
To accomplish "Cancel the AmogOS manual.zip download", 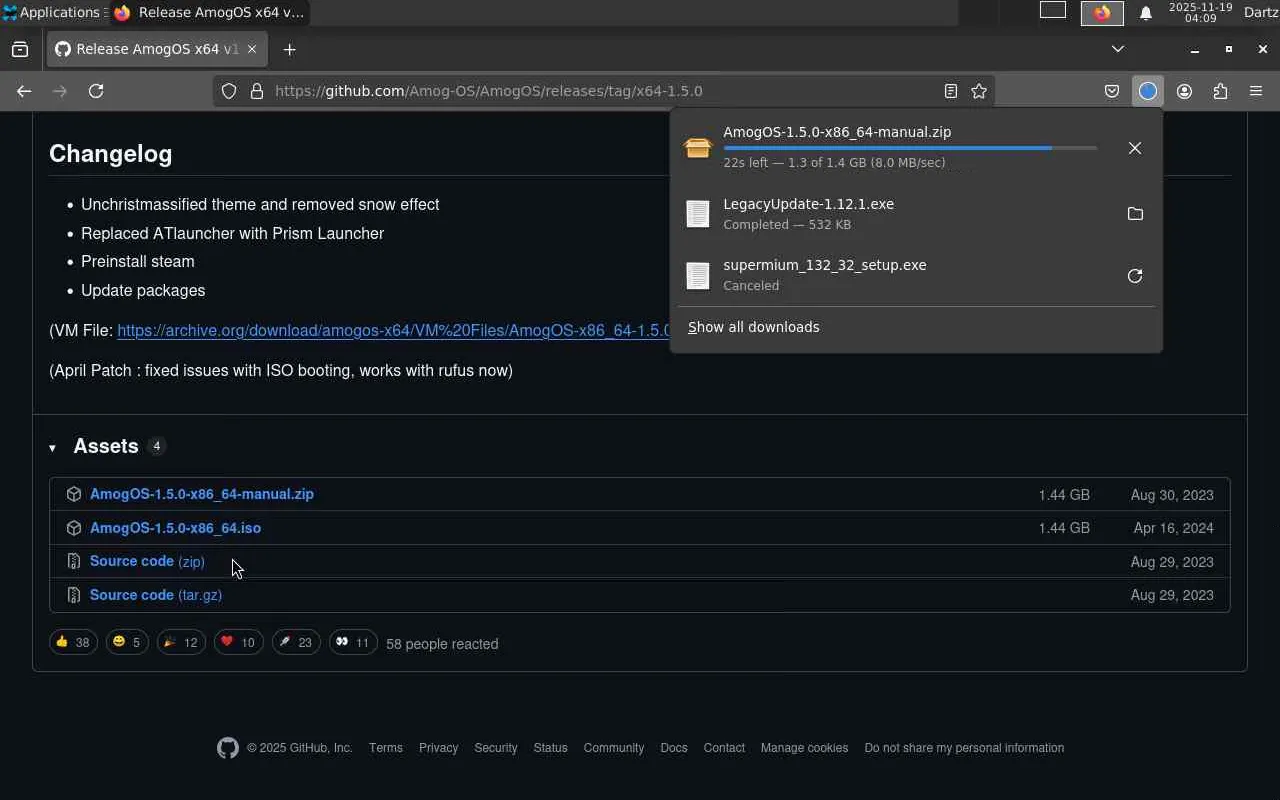I will [x=1134, y=148].
